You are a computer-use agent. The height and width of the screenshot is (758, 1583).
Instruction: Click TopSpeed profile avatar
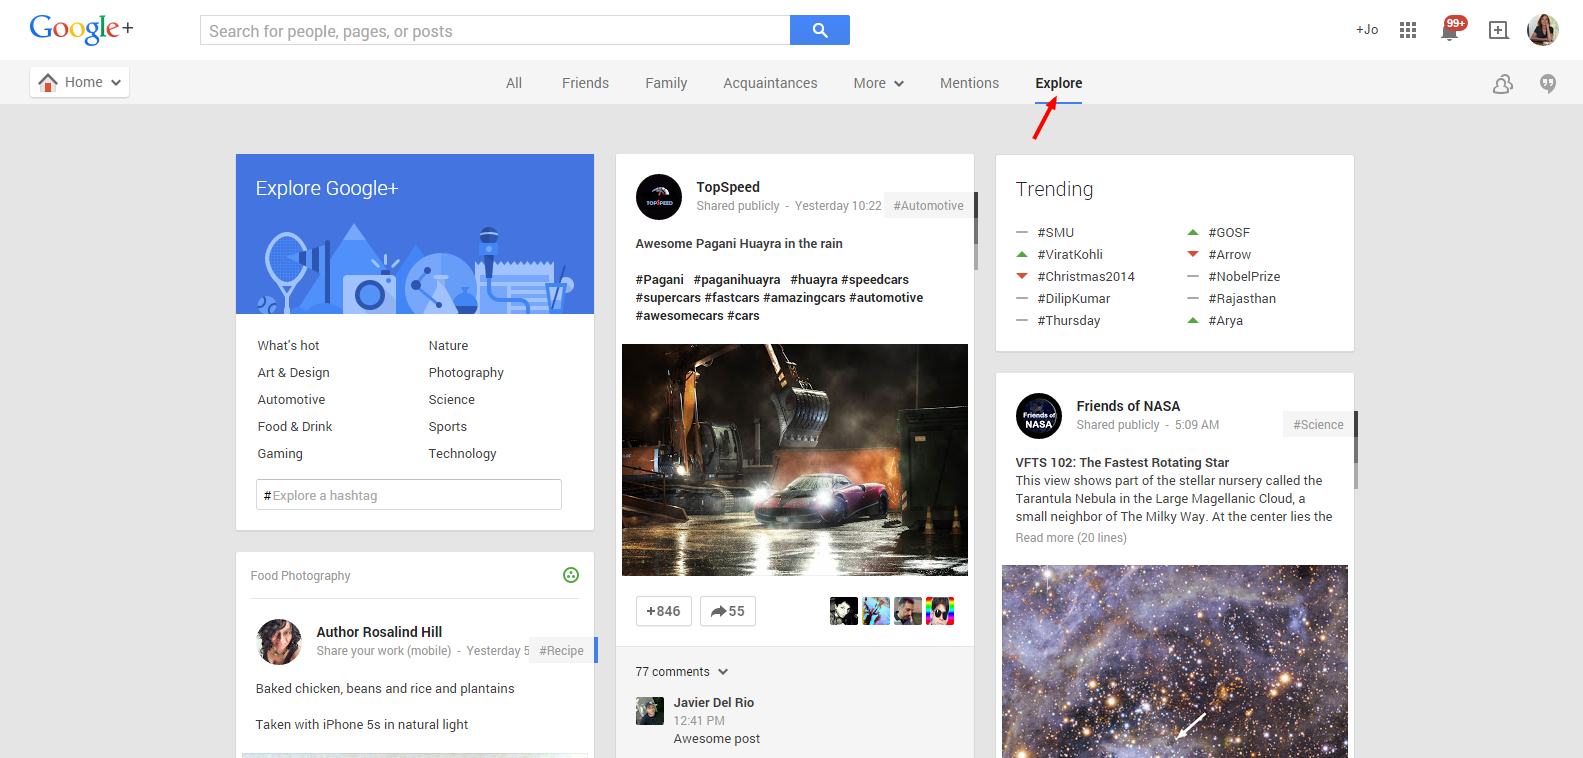point(658,197)
